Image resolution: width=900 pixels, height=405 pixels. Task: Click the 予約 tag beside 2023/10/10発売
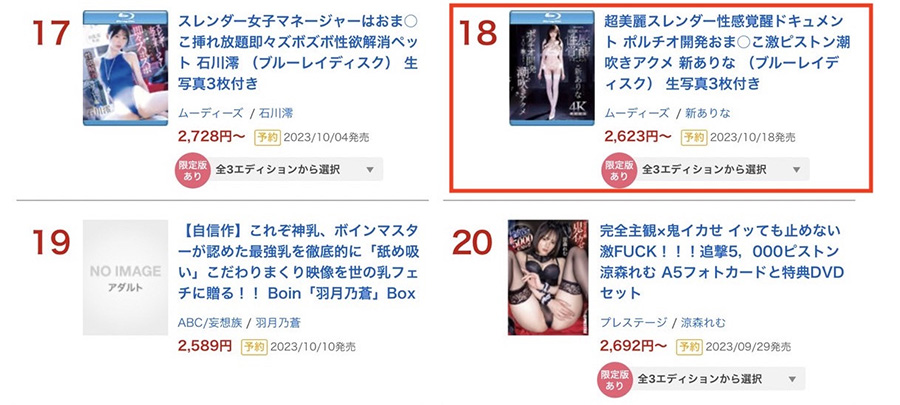(x=253, y=347)
